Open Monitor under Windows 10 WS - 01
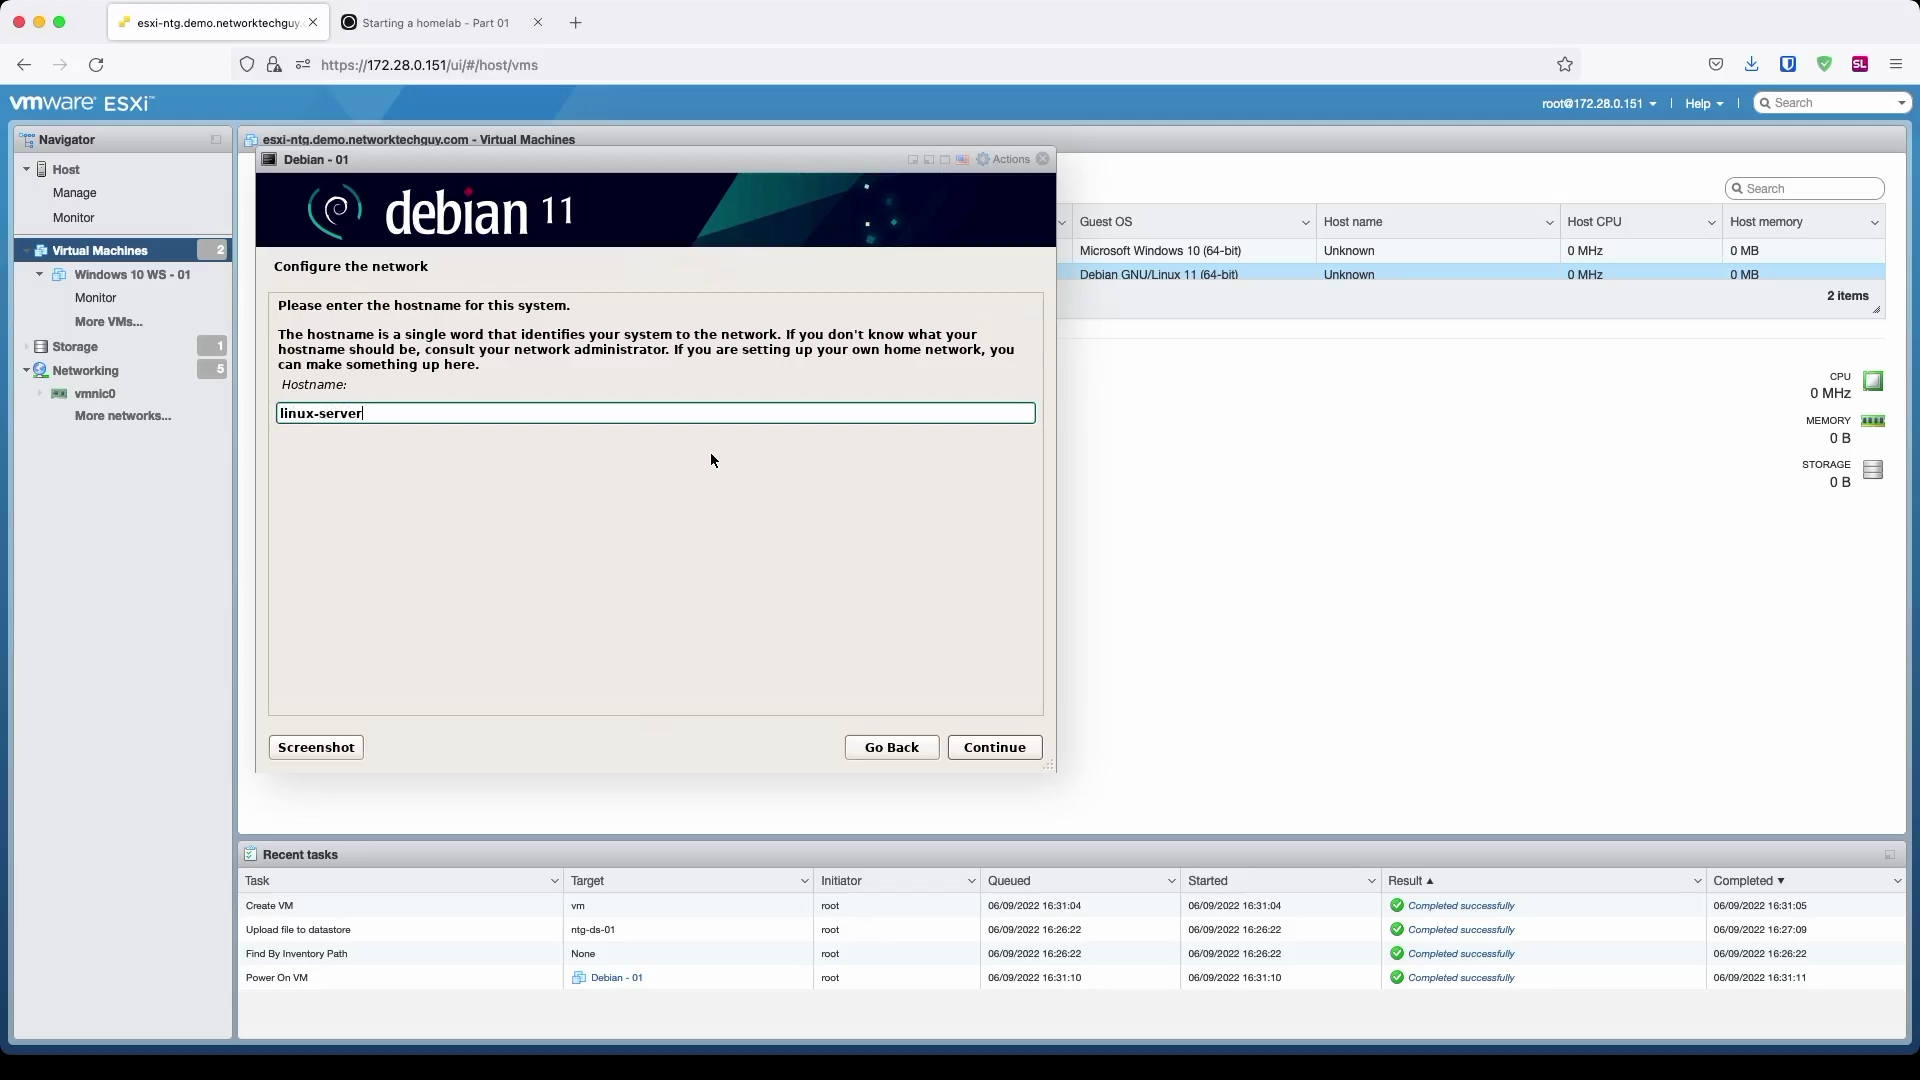This screenshot has width=1920, height=1080. tap(96, 298)
